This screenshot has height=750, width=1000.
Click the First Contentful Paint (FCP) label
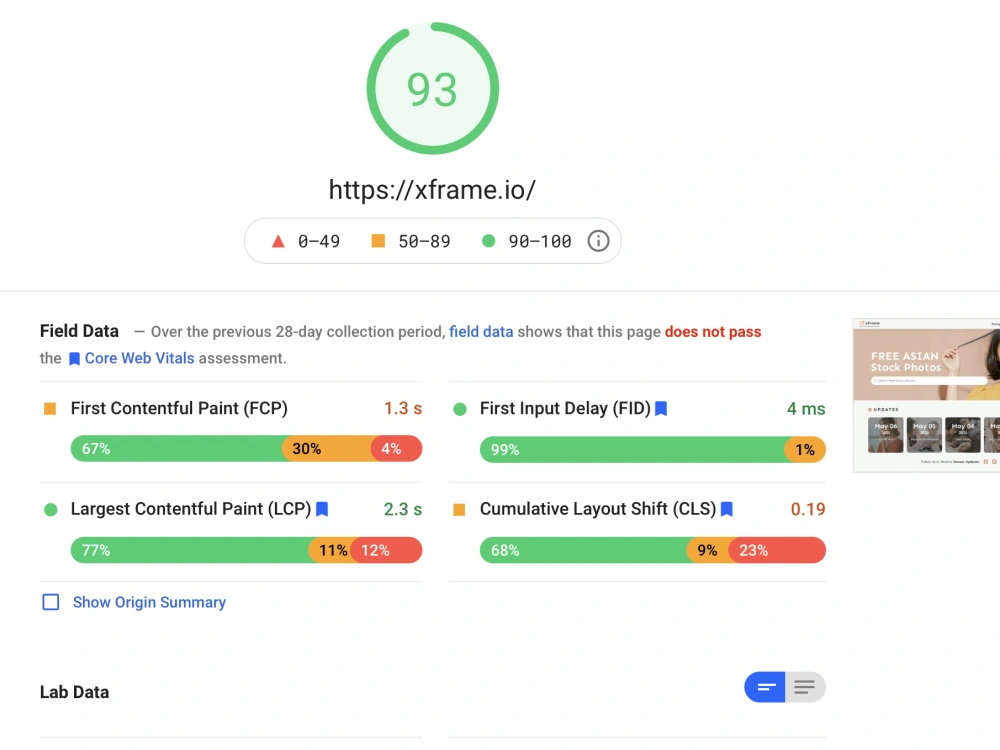[x=179, y=408]
